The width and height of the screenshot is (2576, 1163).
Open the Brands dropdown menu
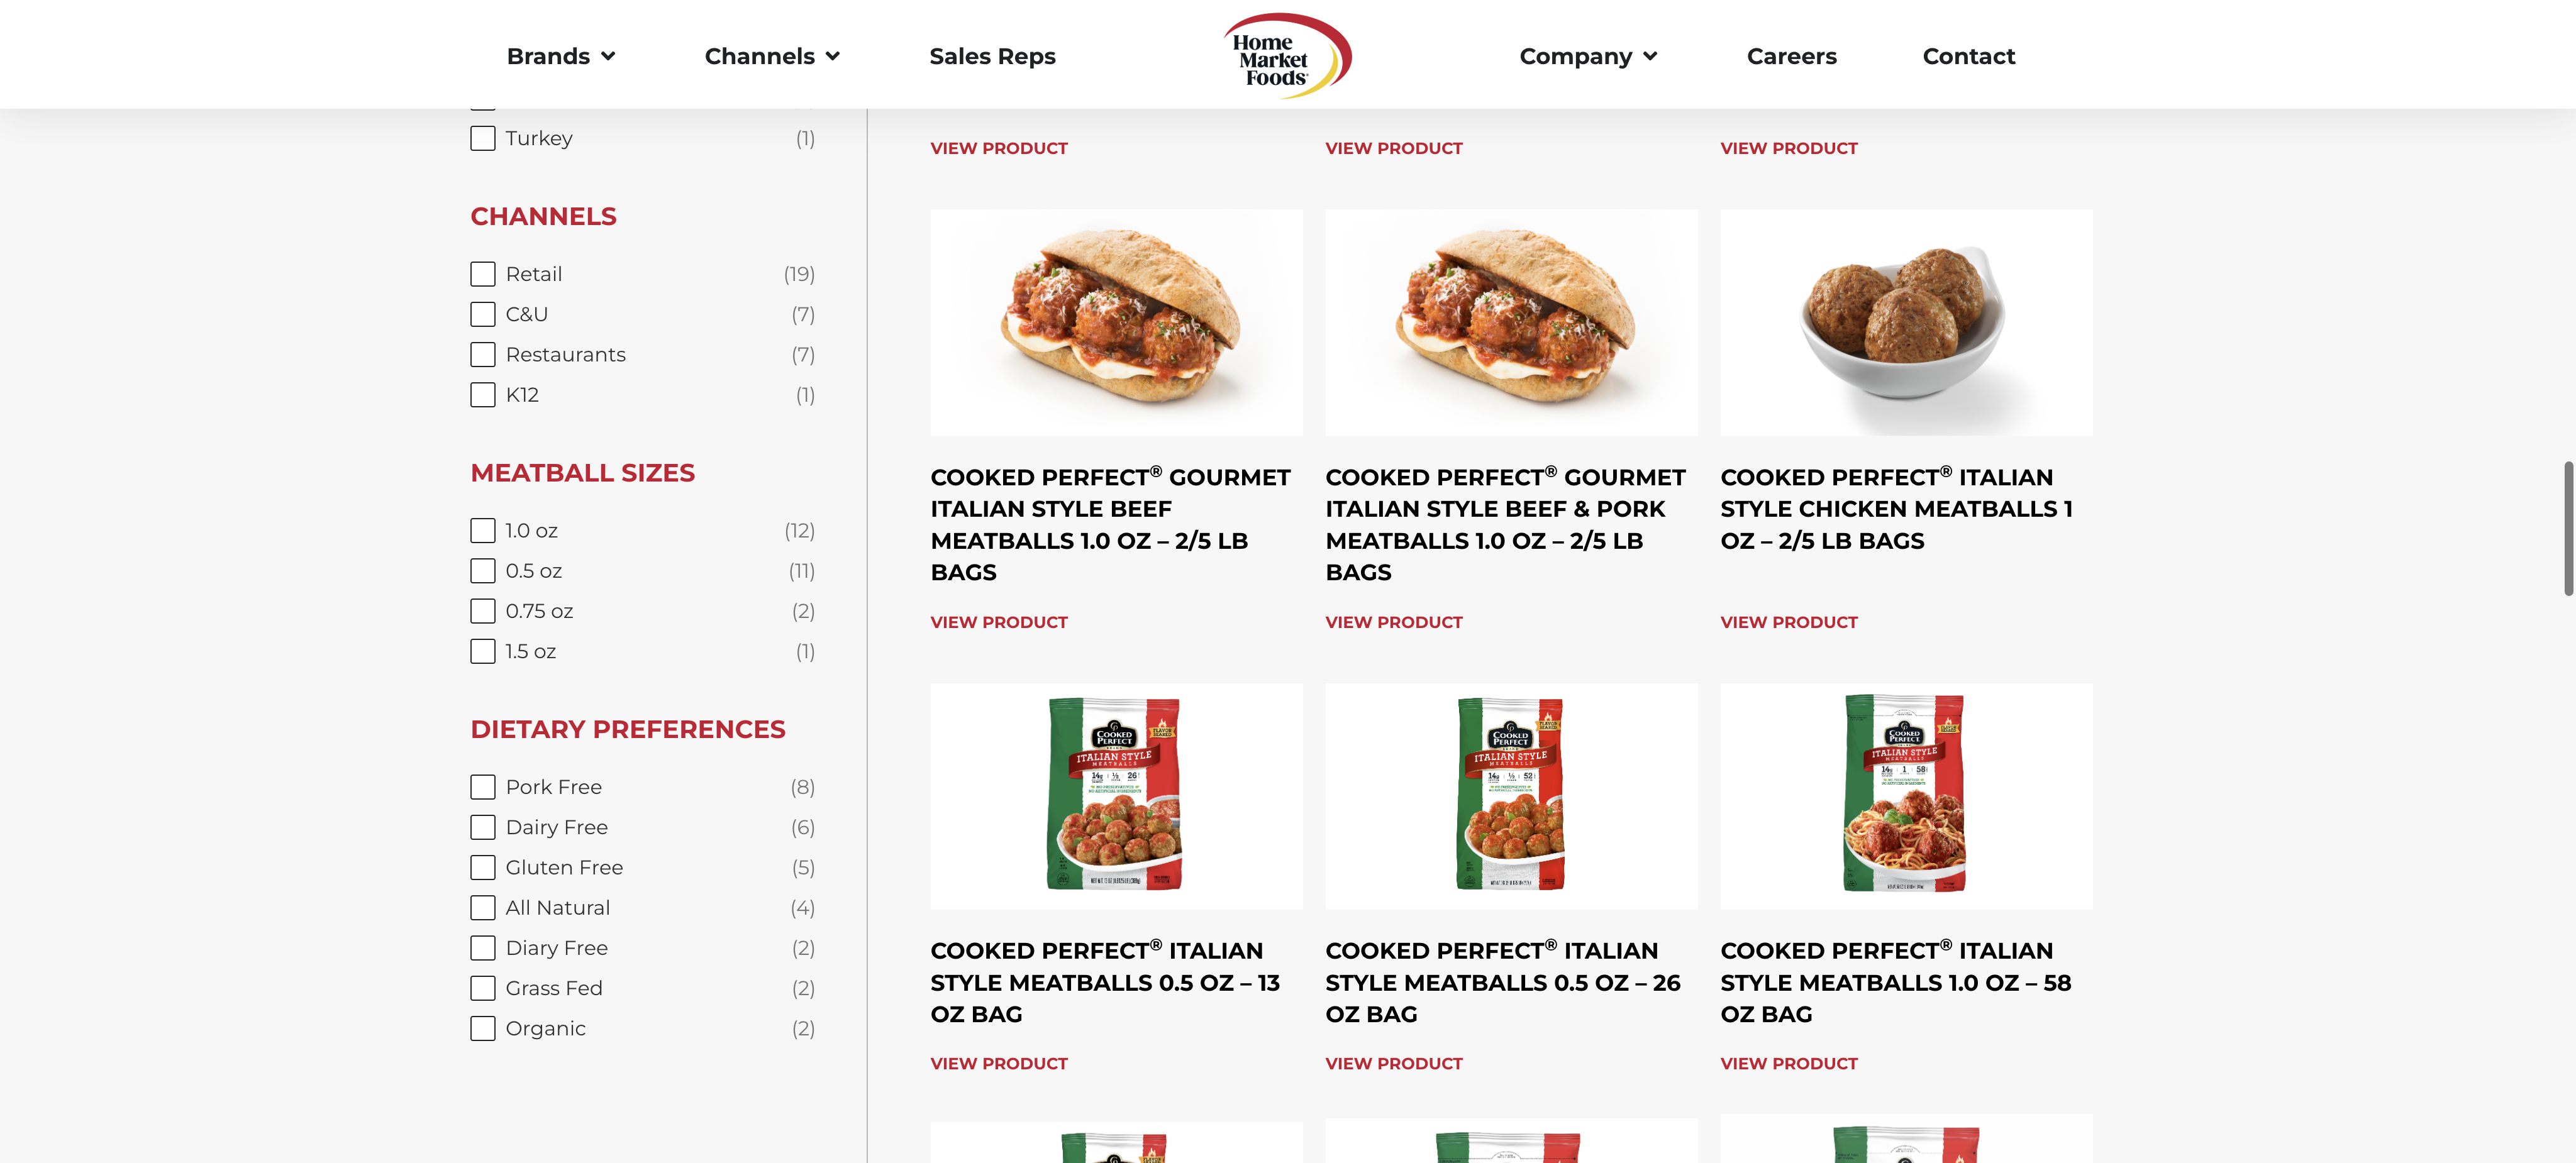tap(561, 56)
